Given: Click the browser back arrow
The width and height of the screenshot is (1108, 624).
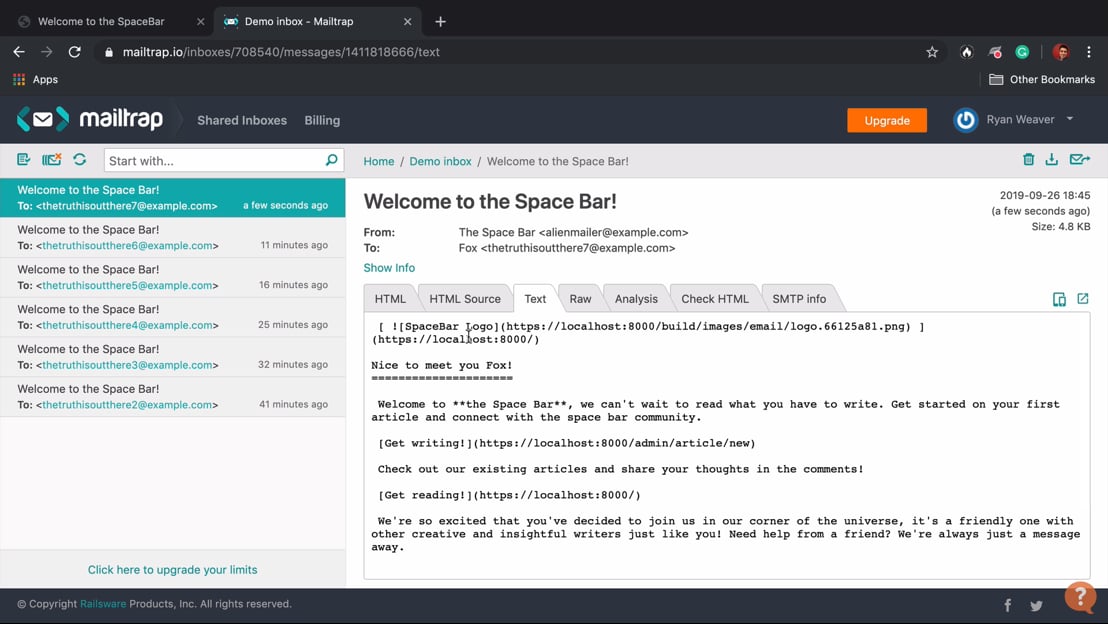Looking at the screenshot, I should point(19,52).
